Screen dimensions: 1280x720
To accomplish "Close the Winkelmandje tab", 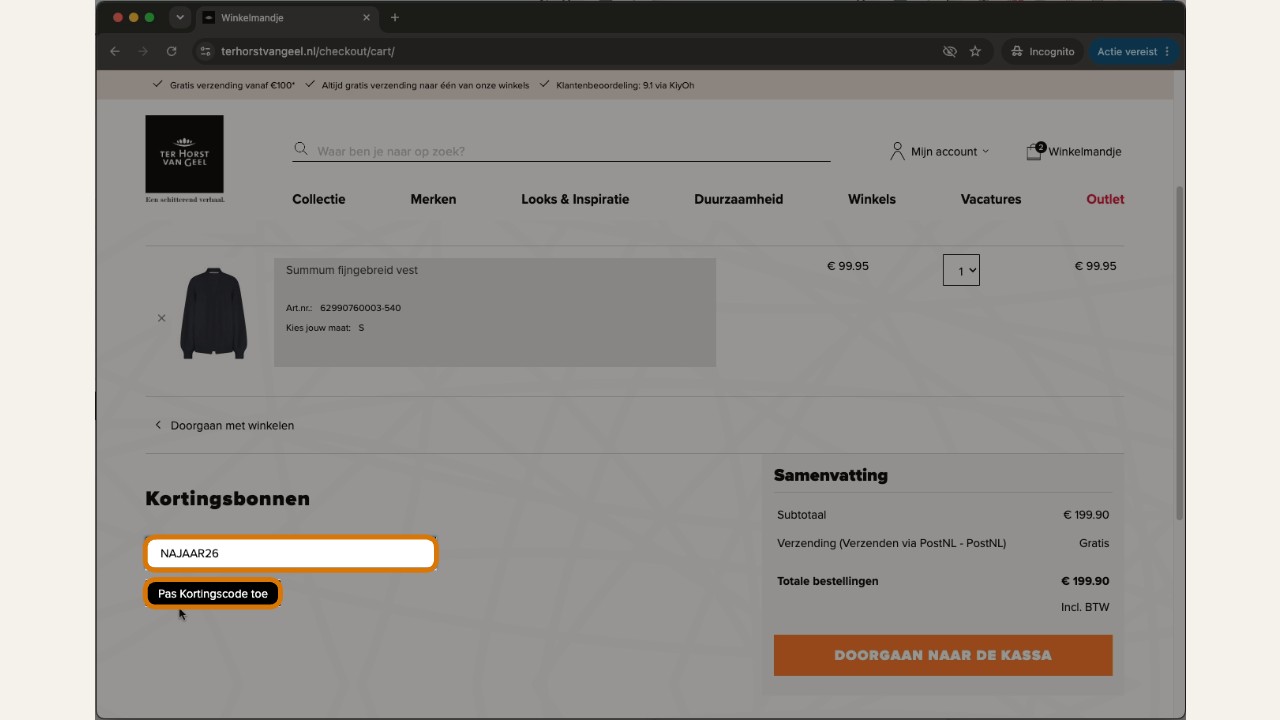I will 366,17.
